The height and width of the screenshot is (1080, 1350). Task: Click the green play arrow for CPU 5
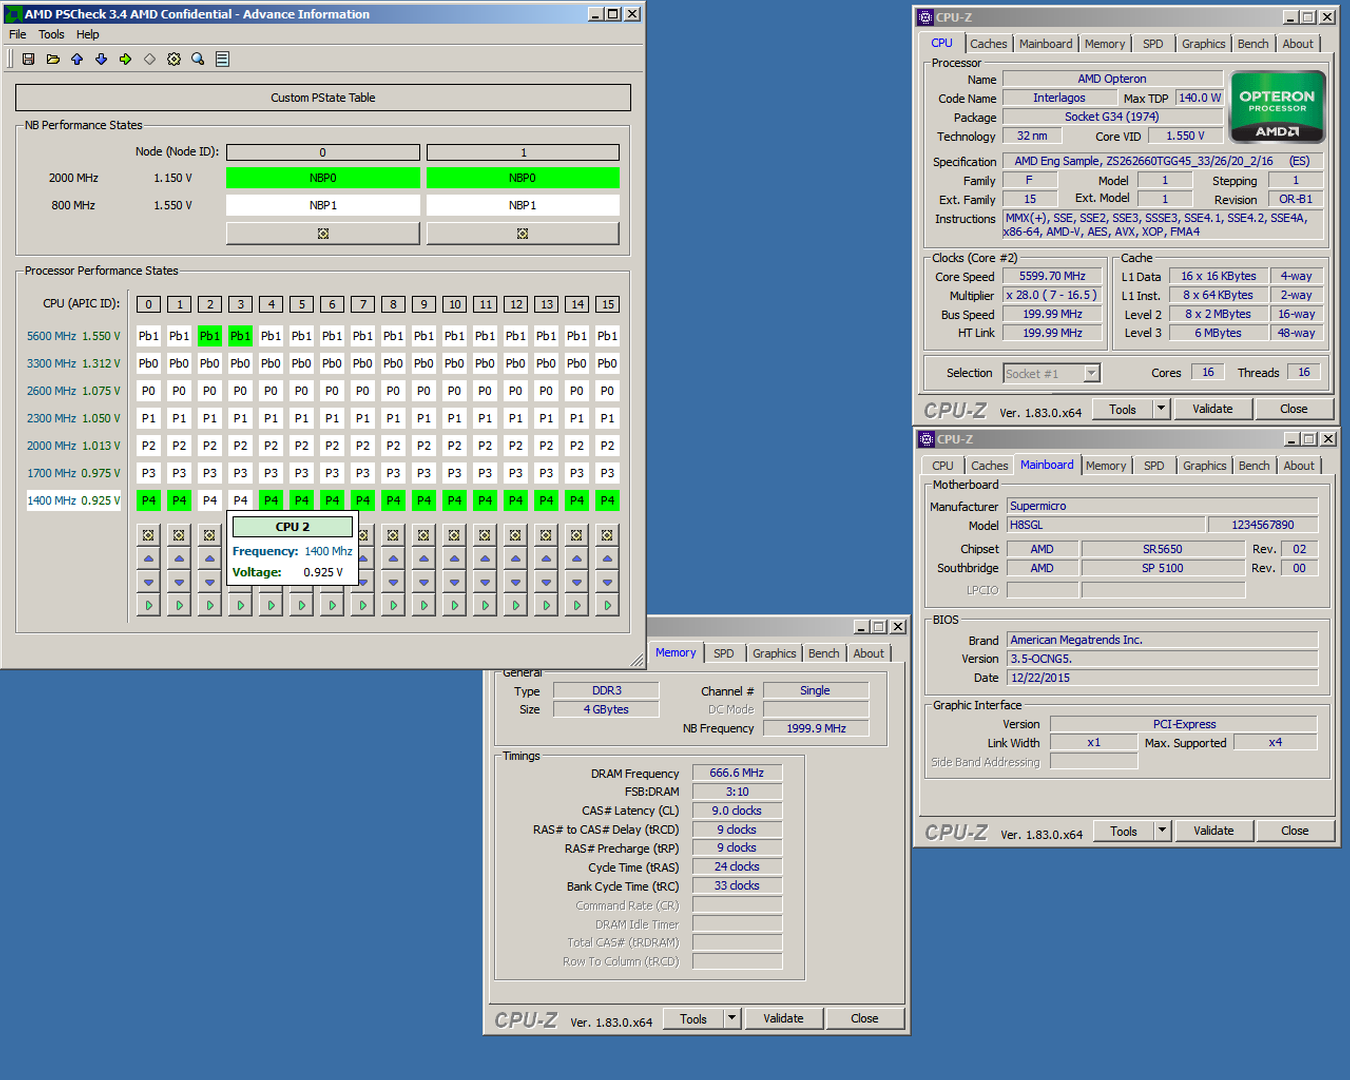click(301, 605)
